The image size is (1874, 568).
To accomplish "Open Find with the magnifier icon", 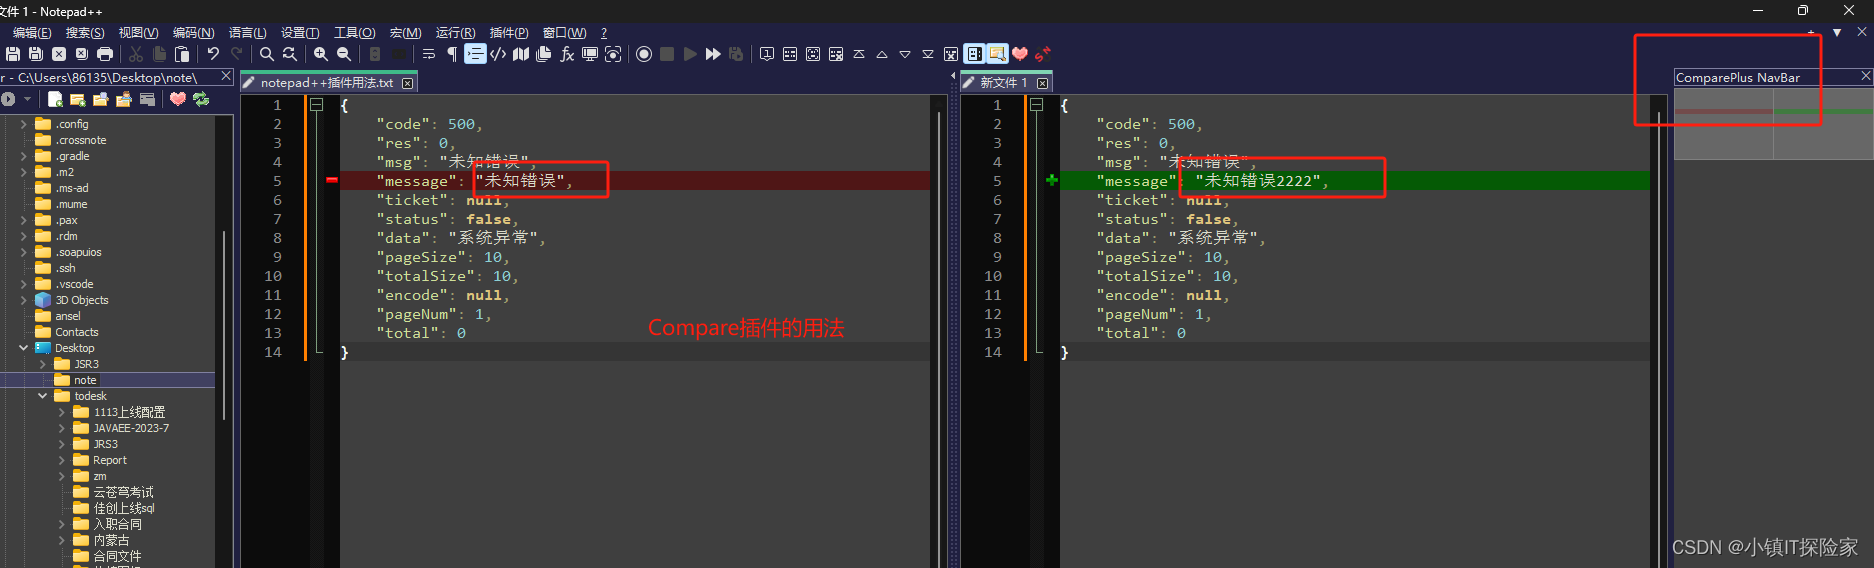I will coord(267,54).
